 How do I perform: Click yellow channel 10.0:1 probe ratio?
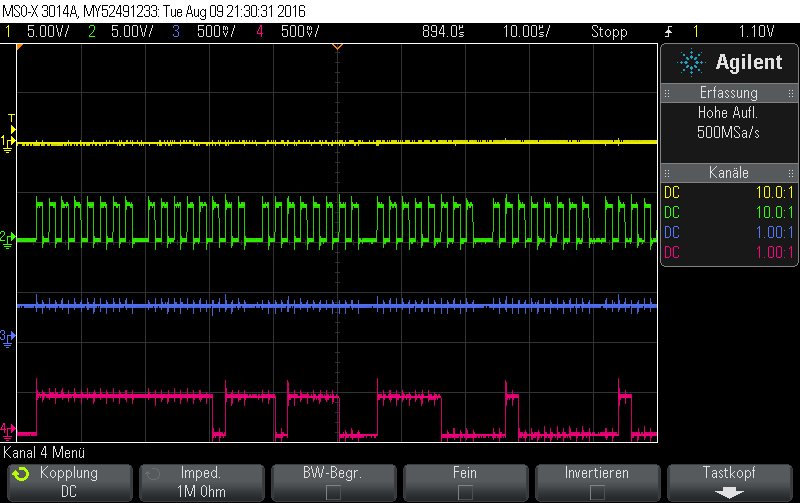pyautogui.click(x=775, y=192)
